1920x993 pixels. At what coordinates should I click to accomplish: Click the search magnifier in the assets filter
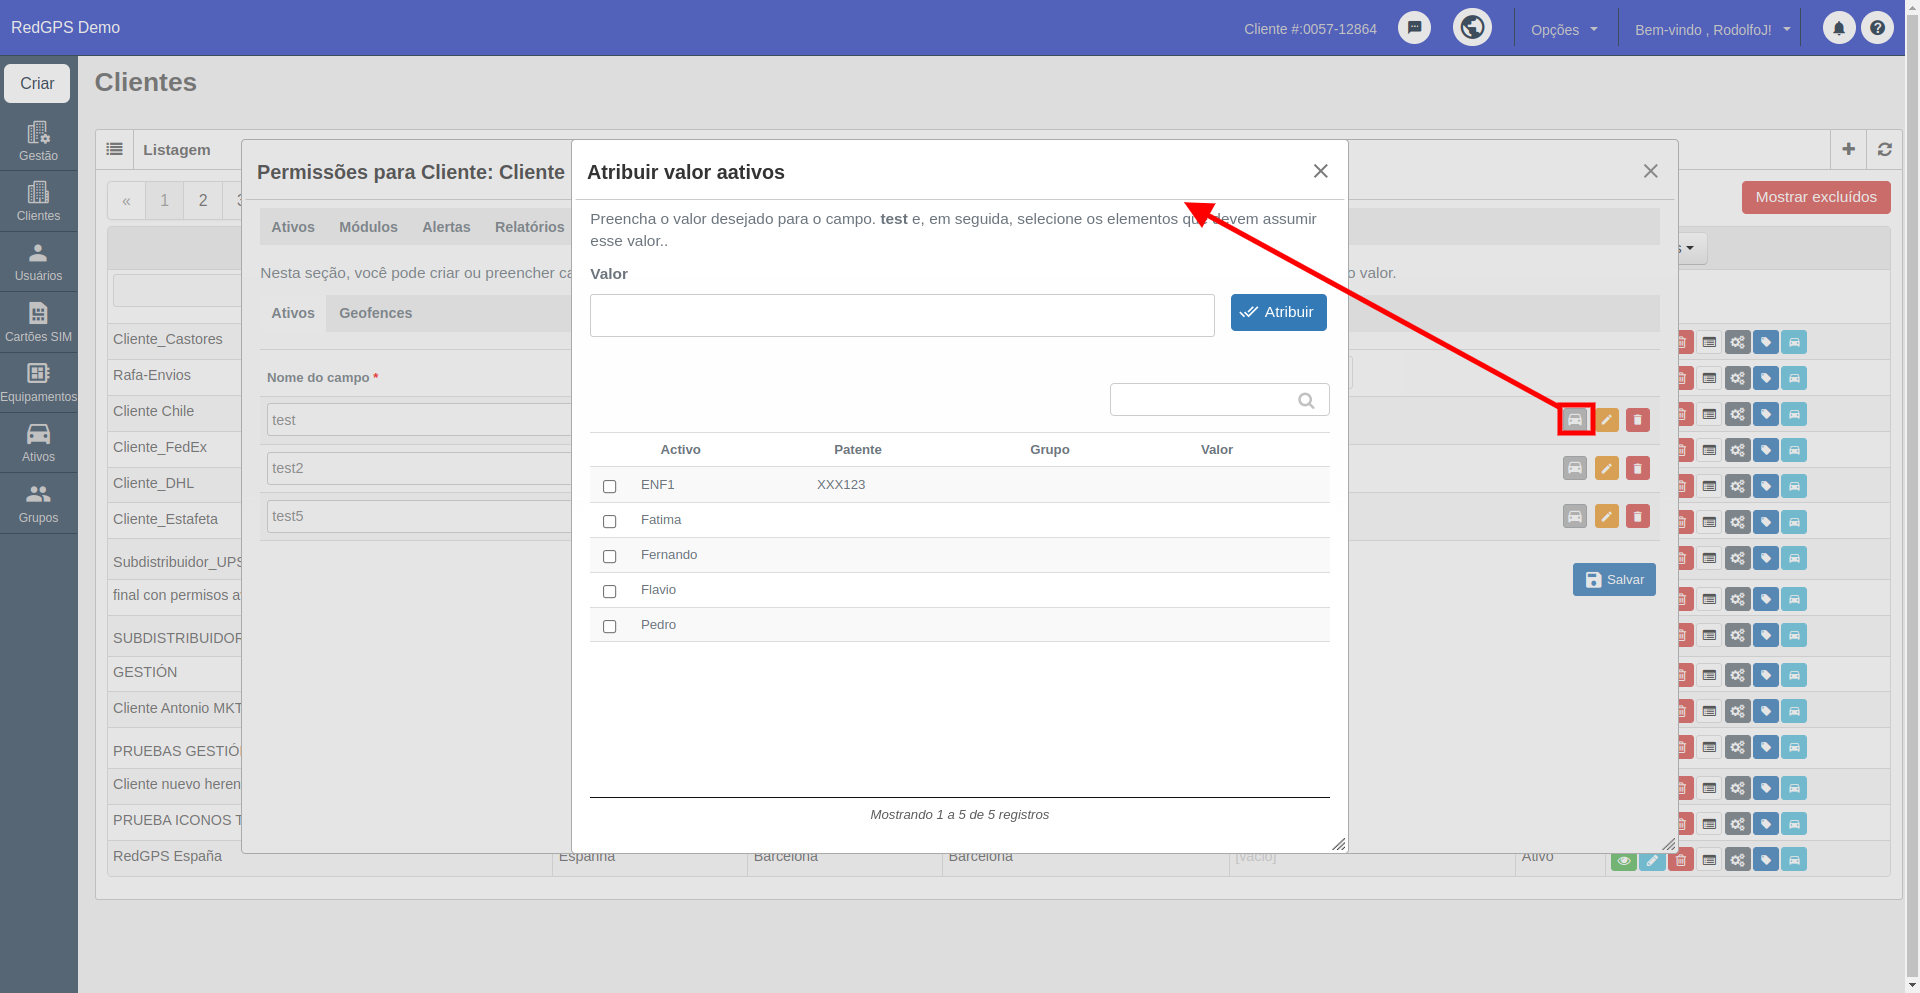(x=1306, y=400)
